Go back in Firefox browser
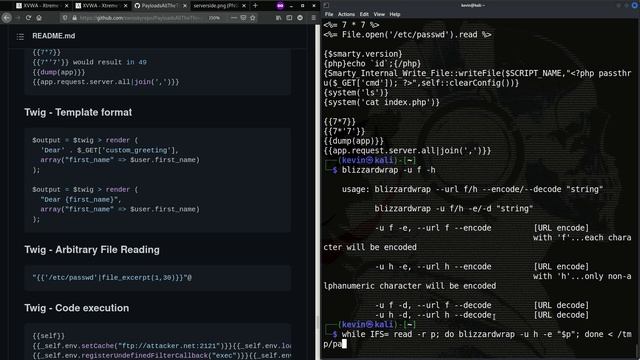Image resolution: width=640 pixels, height=360 pixels. click(x=7, y=18)
